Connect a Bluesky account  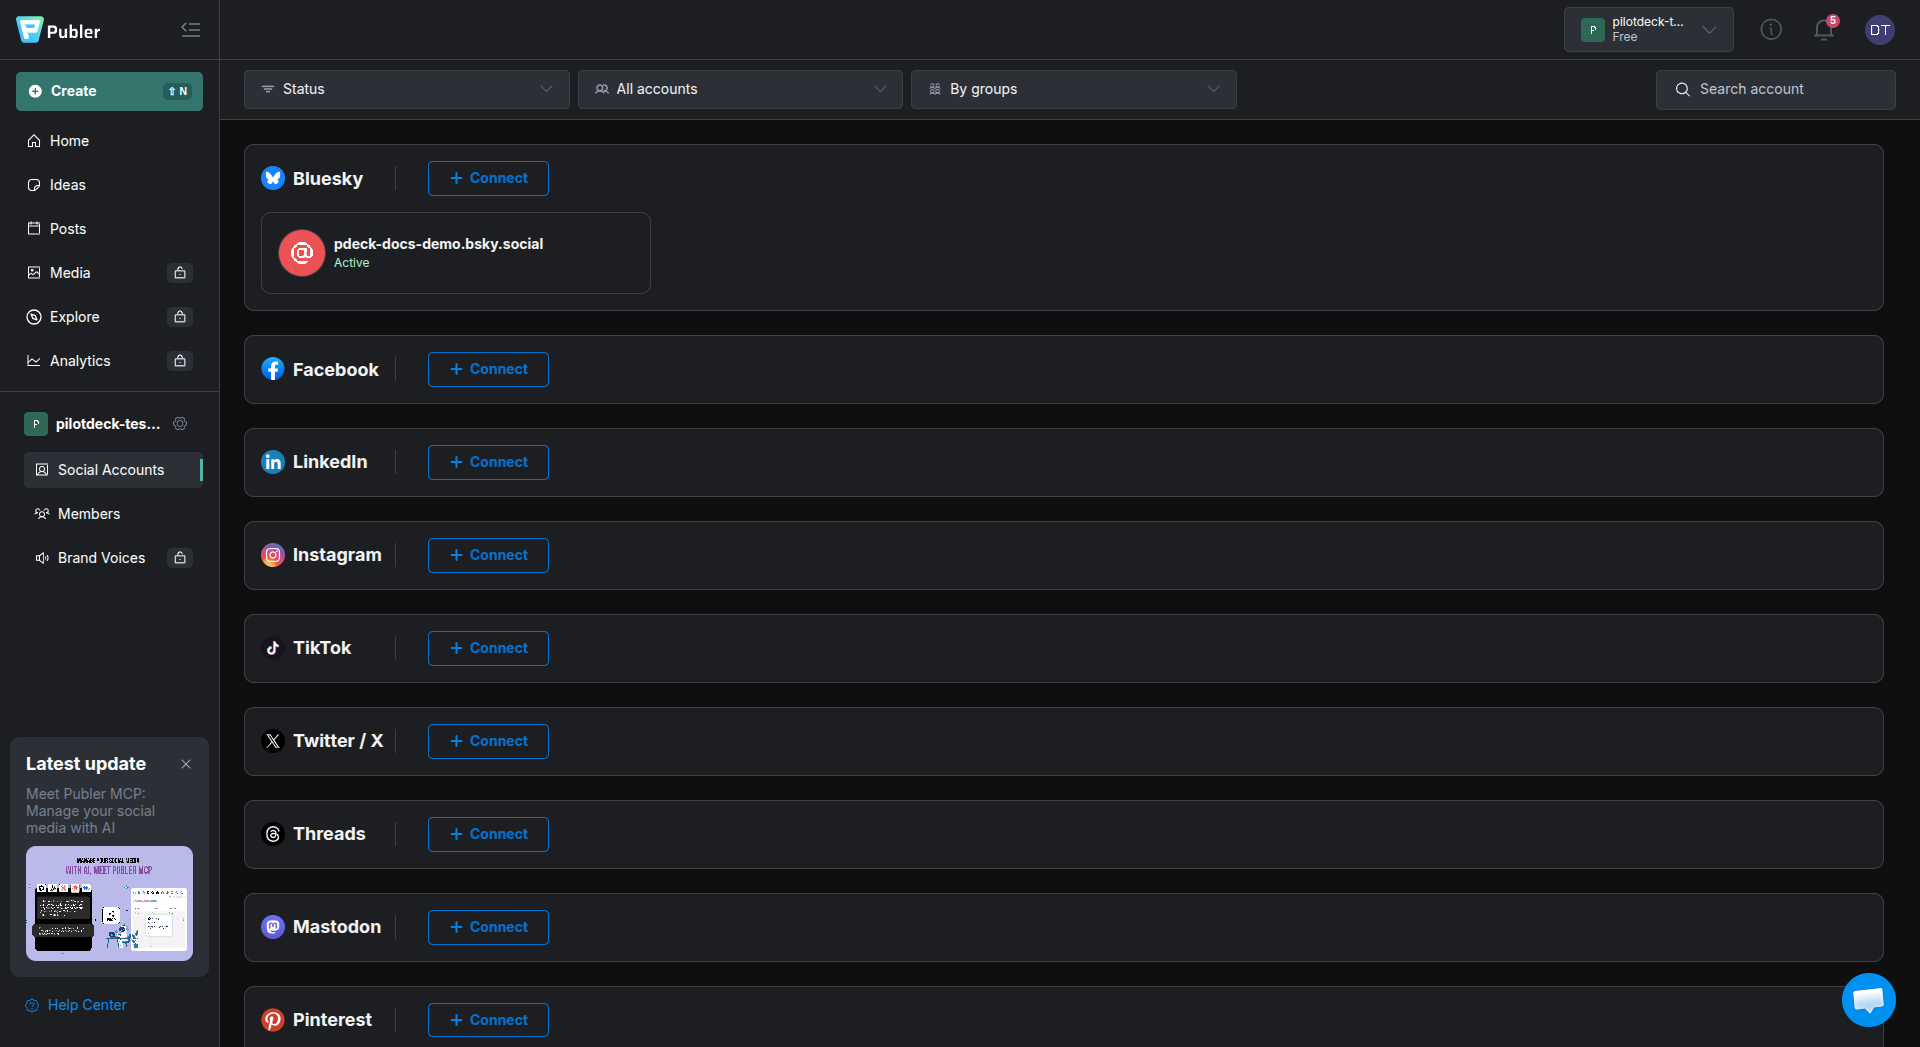pos(488,178)
